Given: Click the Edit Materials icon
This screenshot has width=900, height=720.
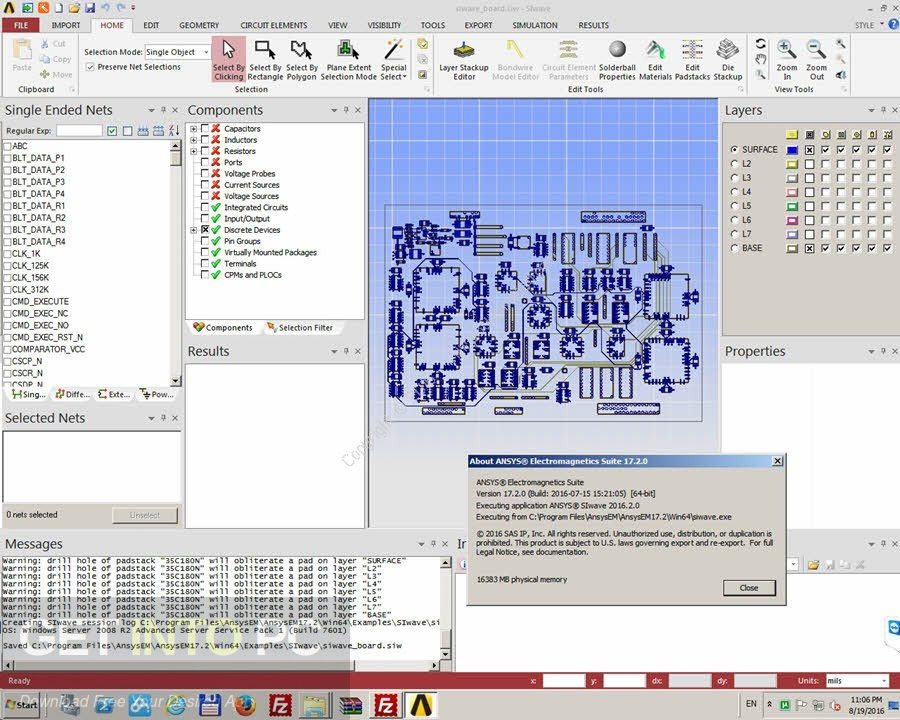Looking at the screenshot, I should (655, 59).
